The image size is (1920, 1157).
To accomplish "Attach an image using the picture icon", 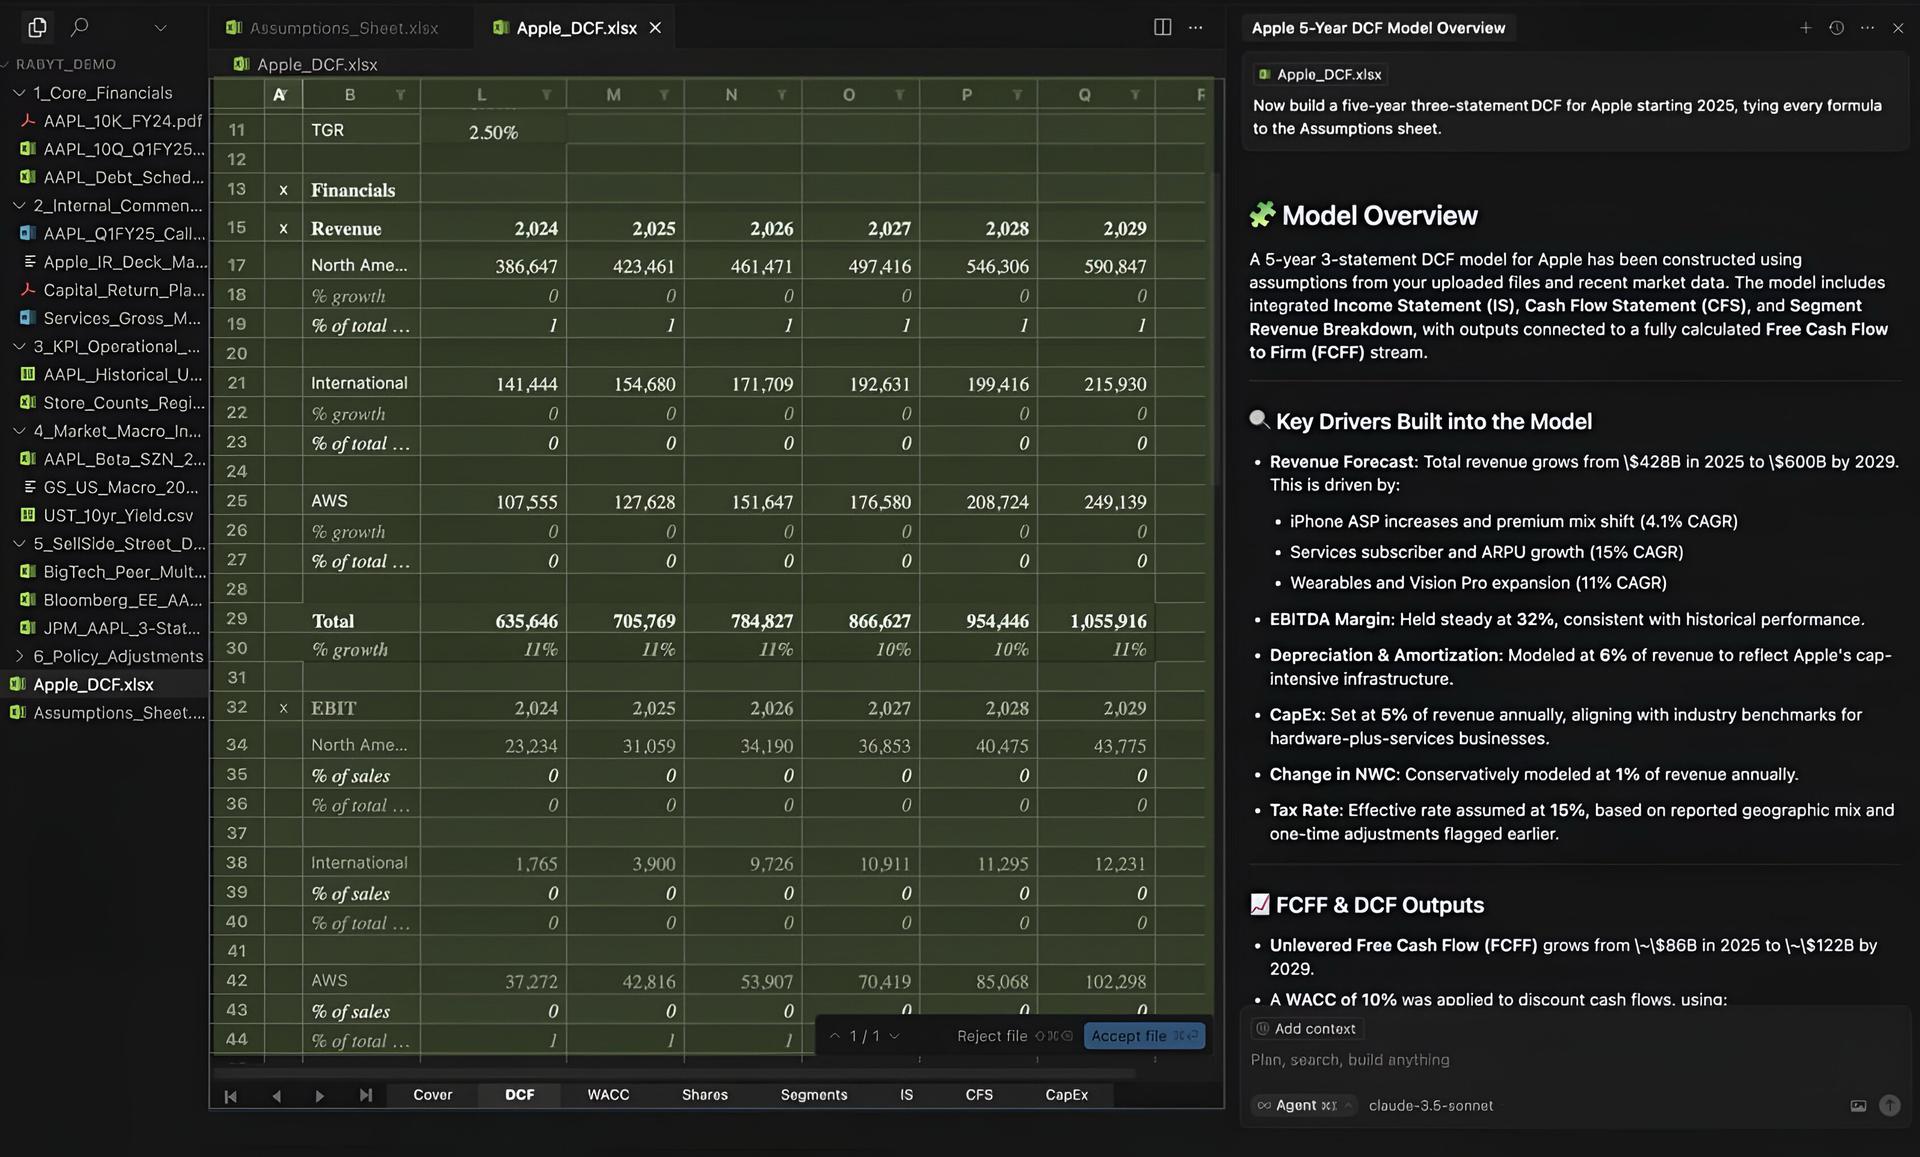I will 1858,1105.
